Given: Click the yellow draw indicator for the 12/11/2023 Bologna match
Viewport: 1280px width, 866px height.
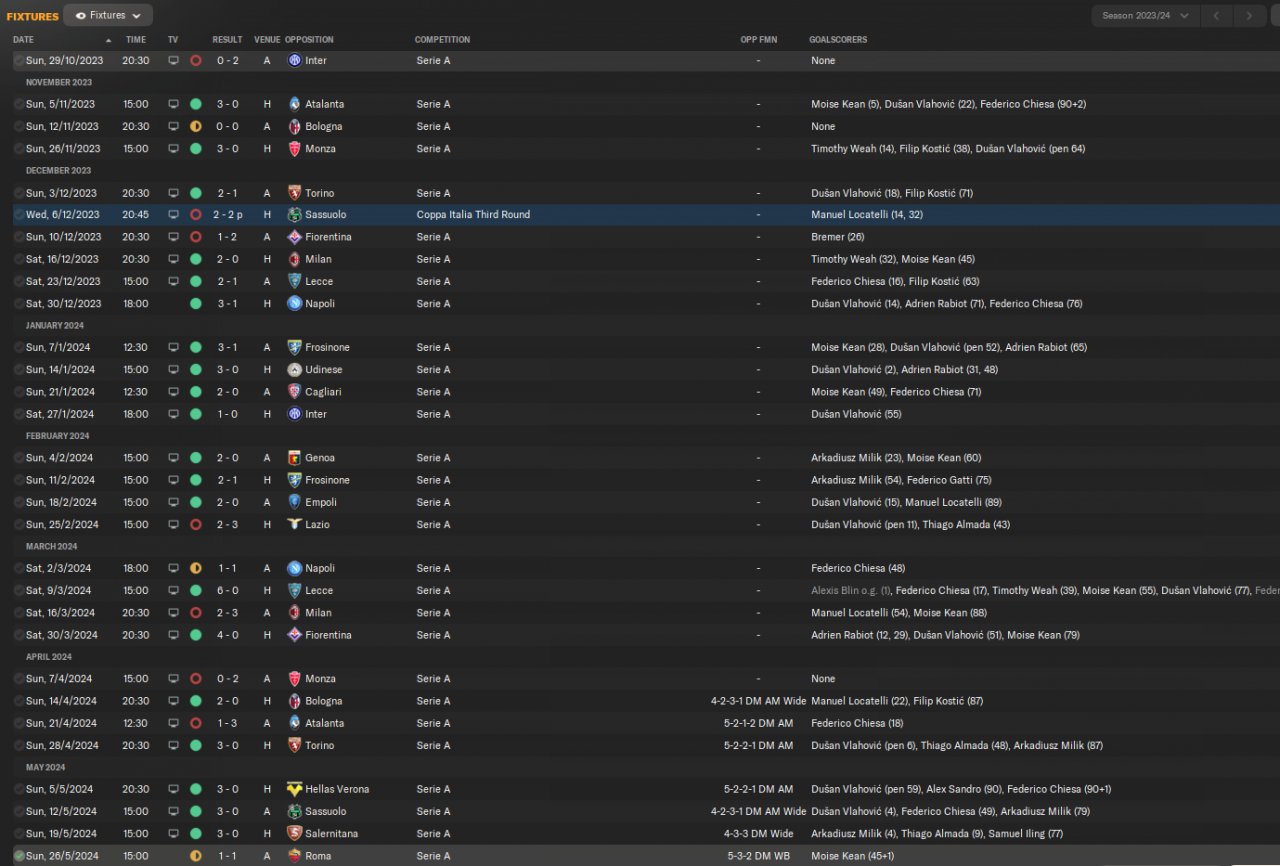Looking at the screenshot, I should 195,126.
